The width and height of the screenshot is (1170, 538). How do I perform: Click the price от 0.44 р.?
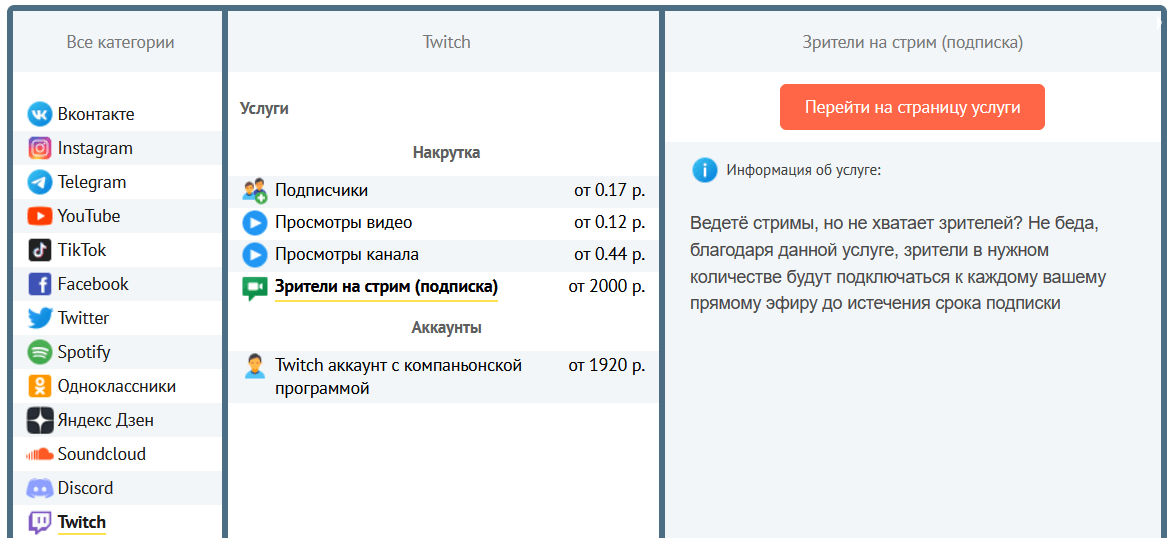(610, 255)
